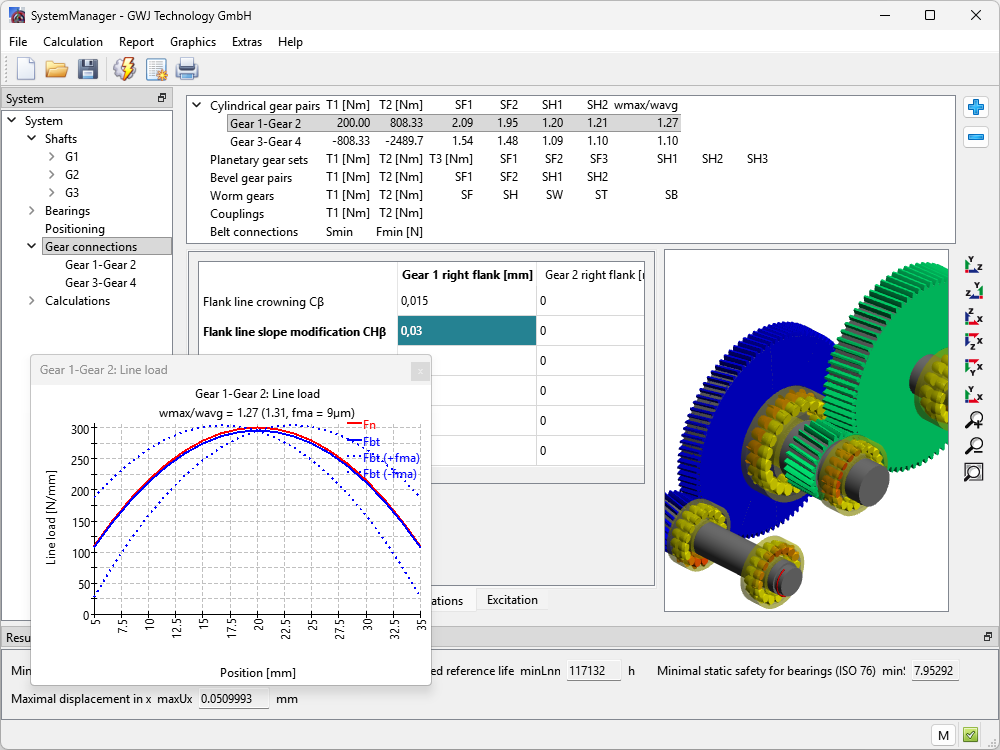Open the Calculation menu
The height and width of the screenshot is (750, 1000).
tap(73, 42)
